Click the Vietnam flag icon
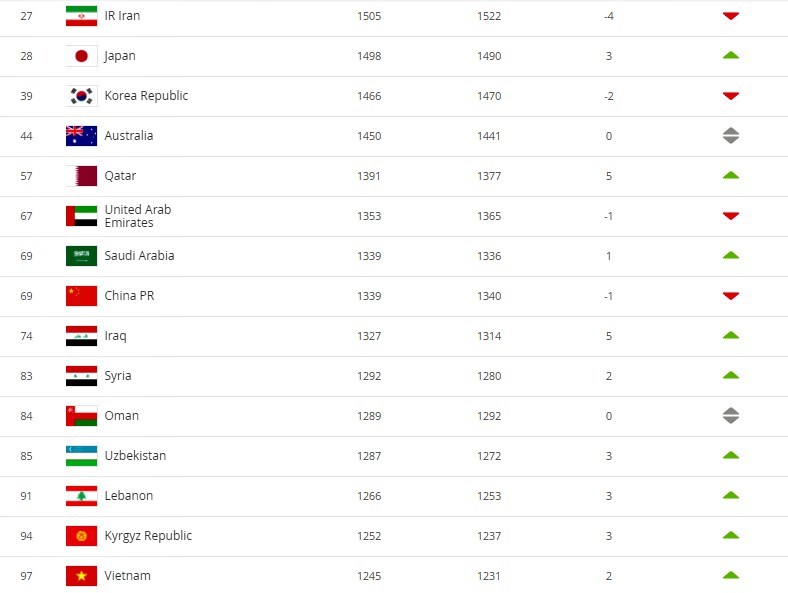The width and height of the screenshot is (788, 593). point(81,576)
